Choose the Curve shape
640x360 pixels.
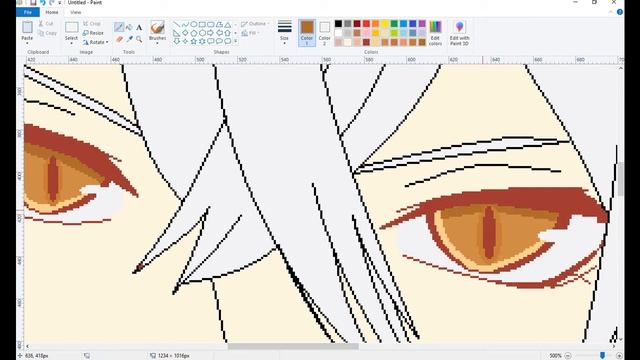click(x=185, y=24)
